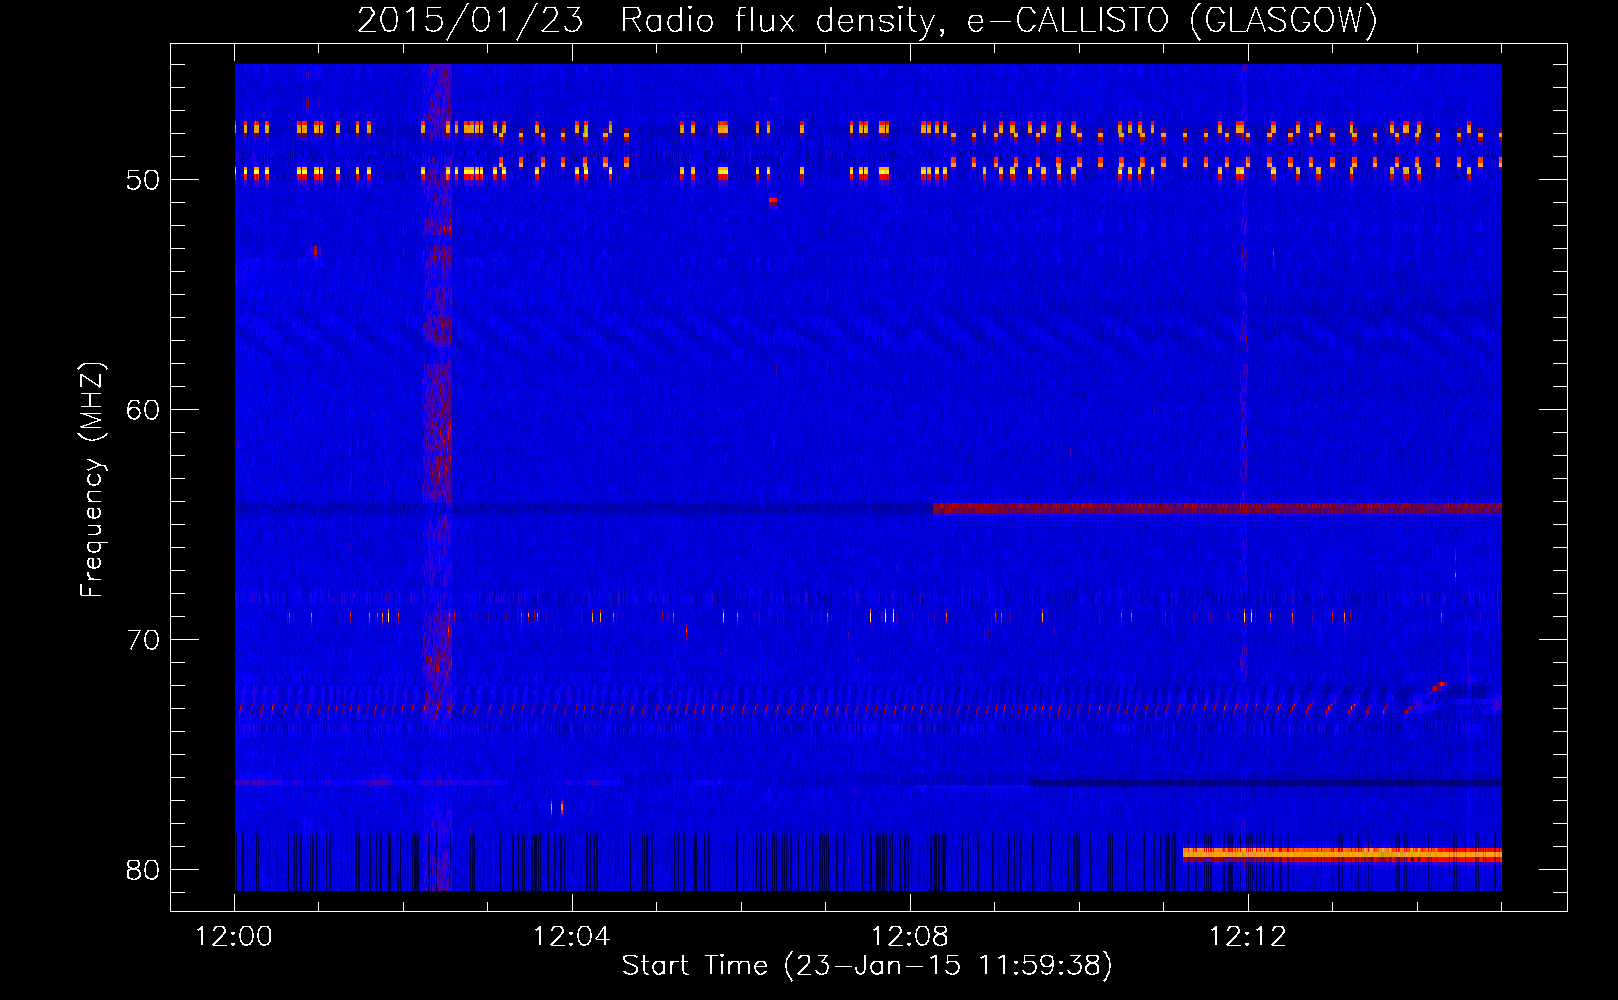Screen dimensions: 1618x1000
Task: Click the "Start Time (23-Jan-15 11:59:38)" x-axis label
Action: tap(867, 965)
